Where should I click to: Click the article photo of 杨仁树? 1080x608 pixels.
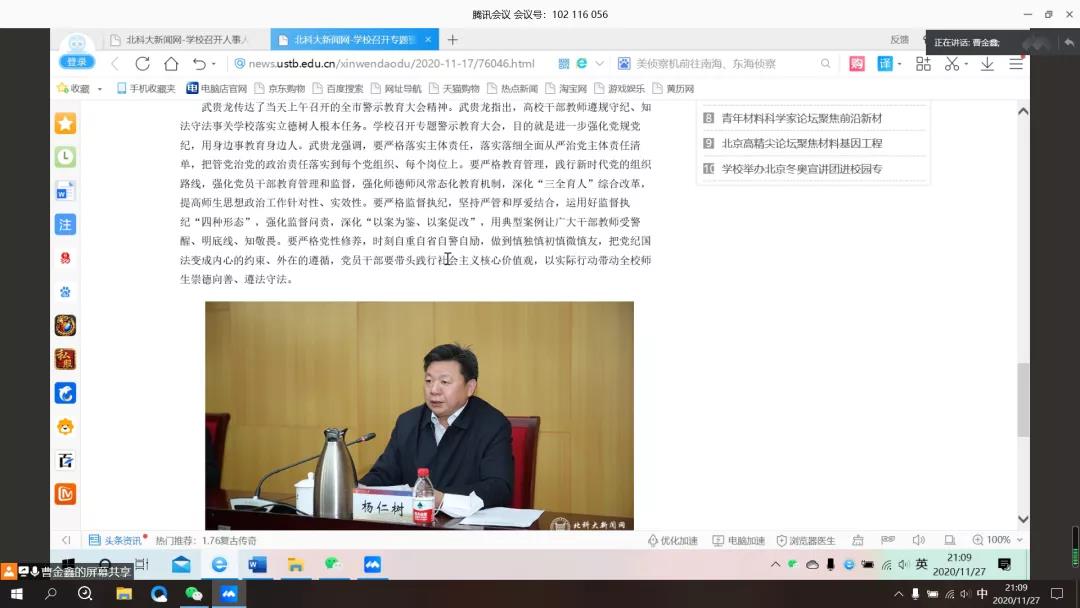coord(419,415)
